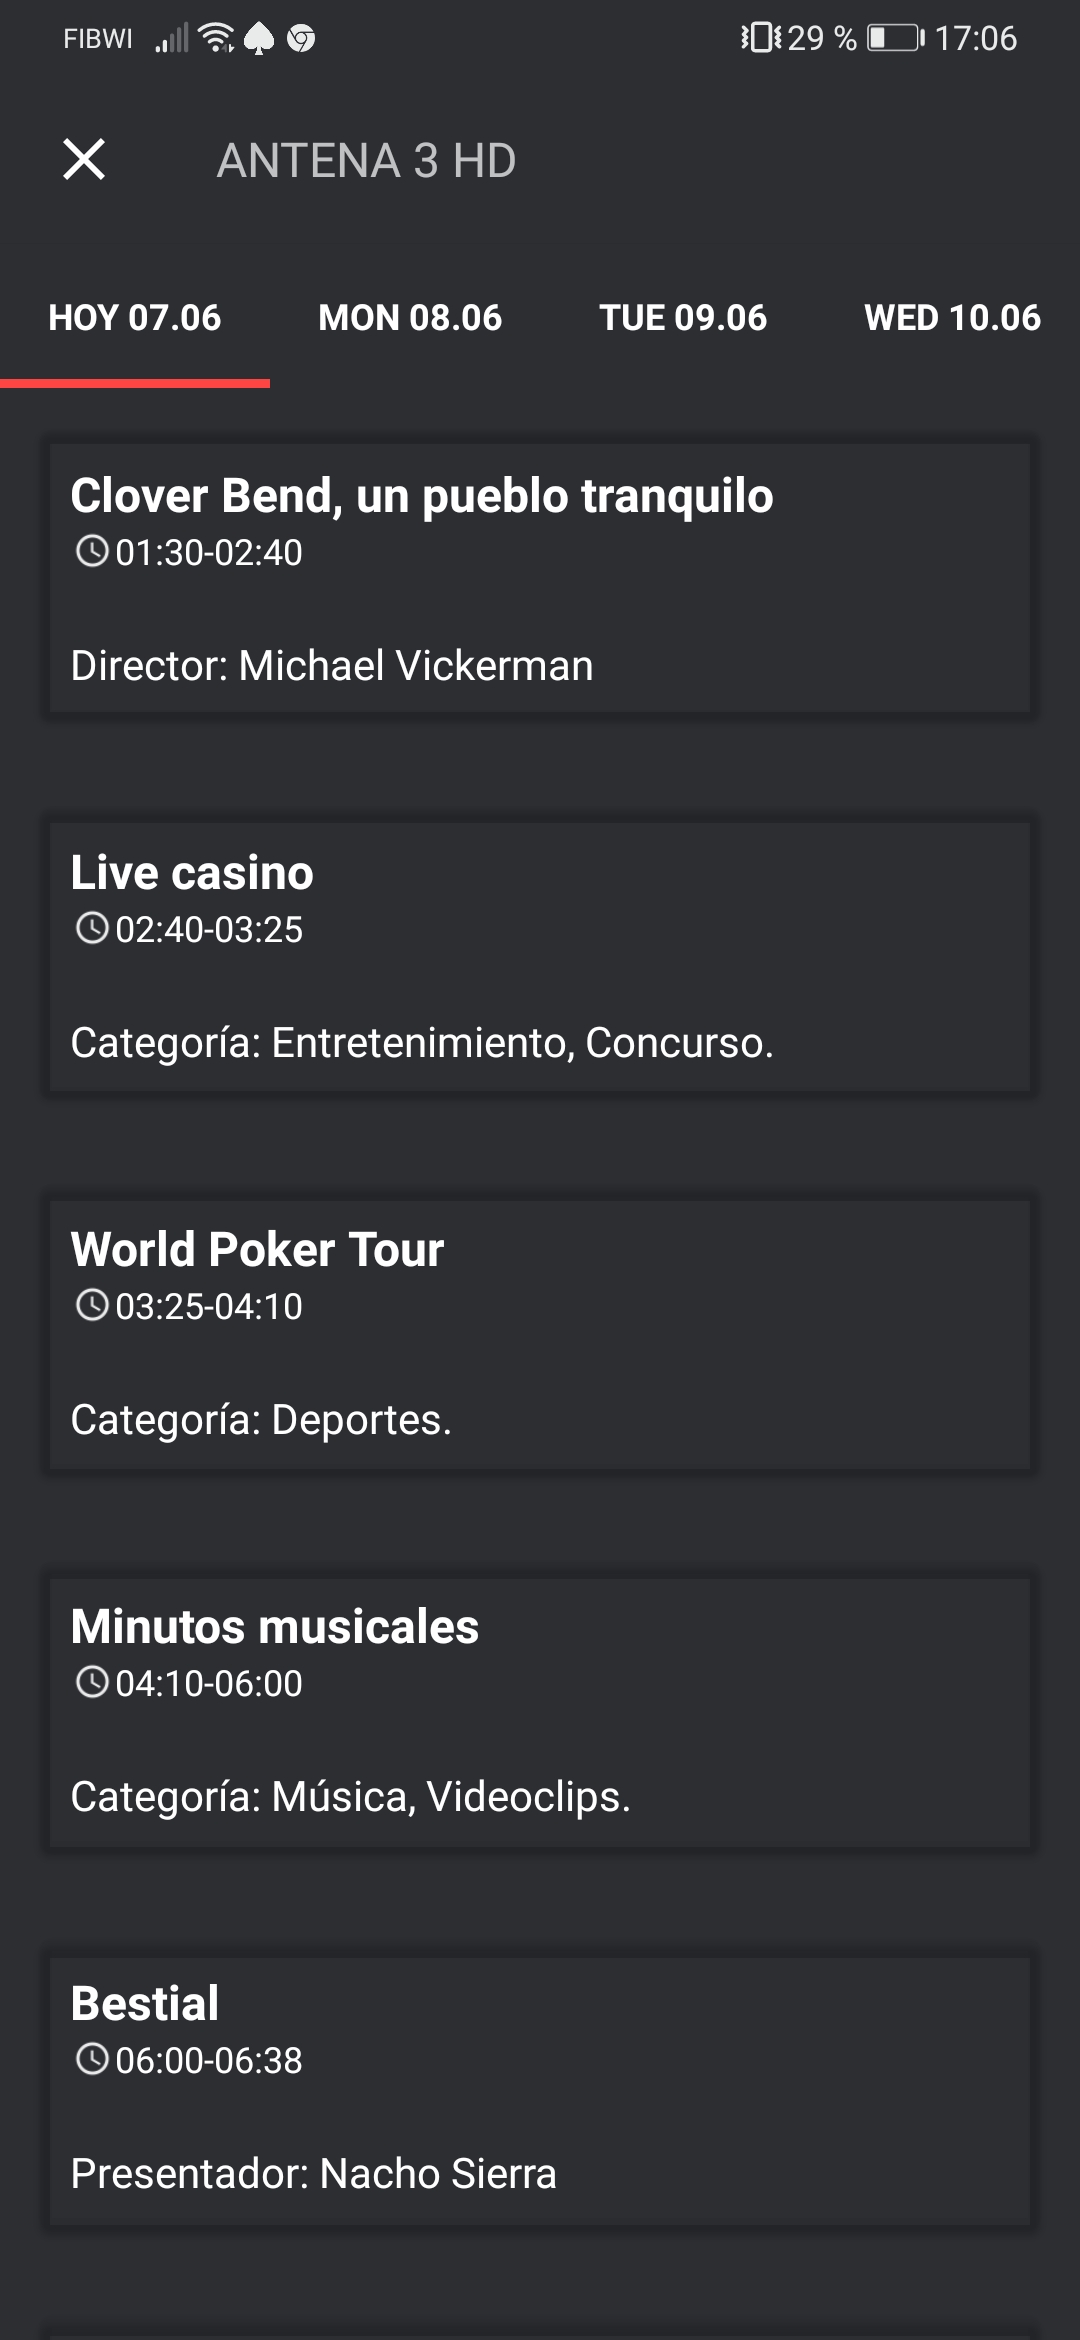This screenshot has width=1080, height=2340.
Task: Switch to the MON 08.06 tab
Action: [x=410, y=318]
